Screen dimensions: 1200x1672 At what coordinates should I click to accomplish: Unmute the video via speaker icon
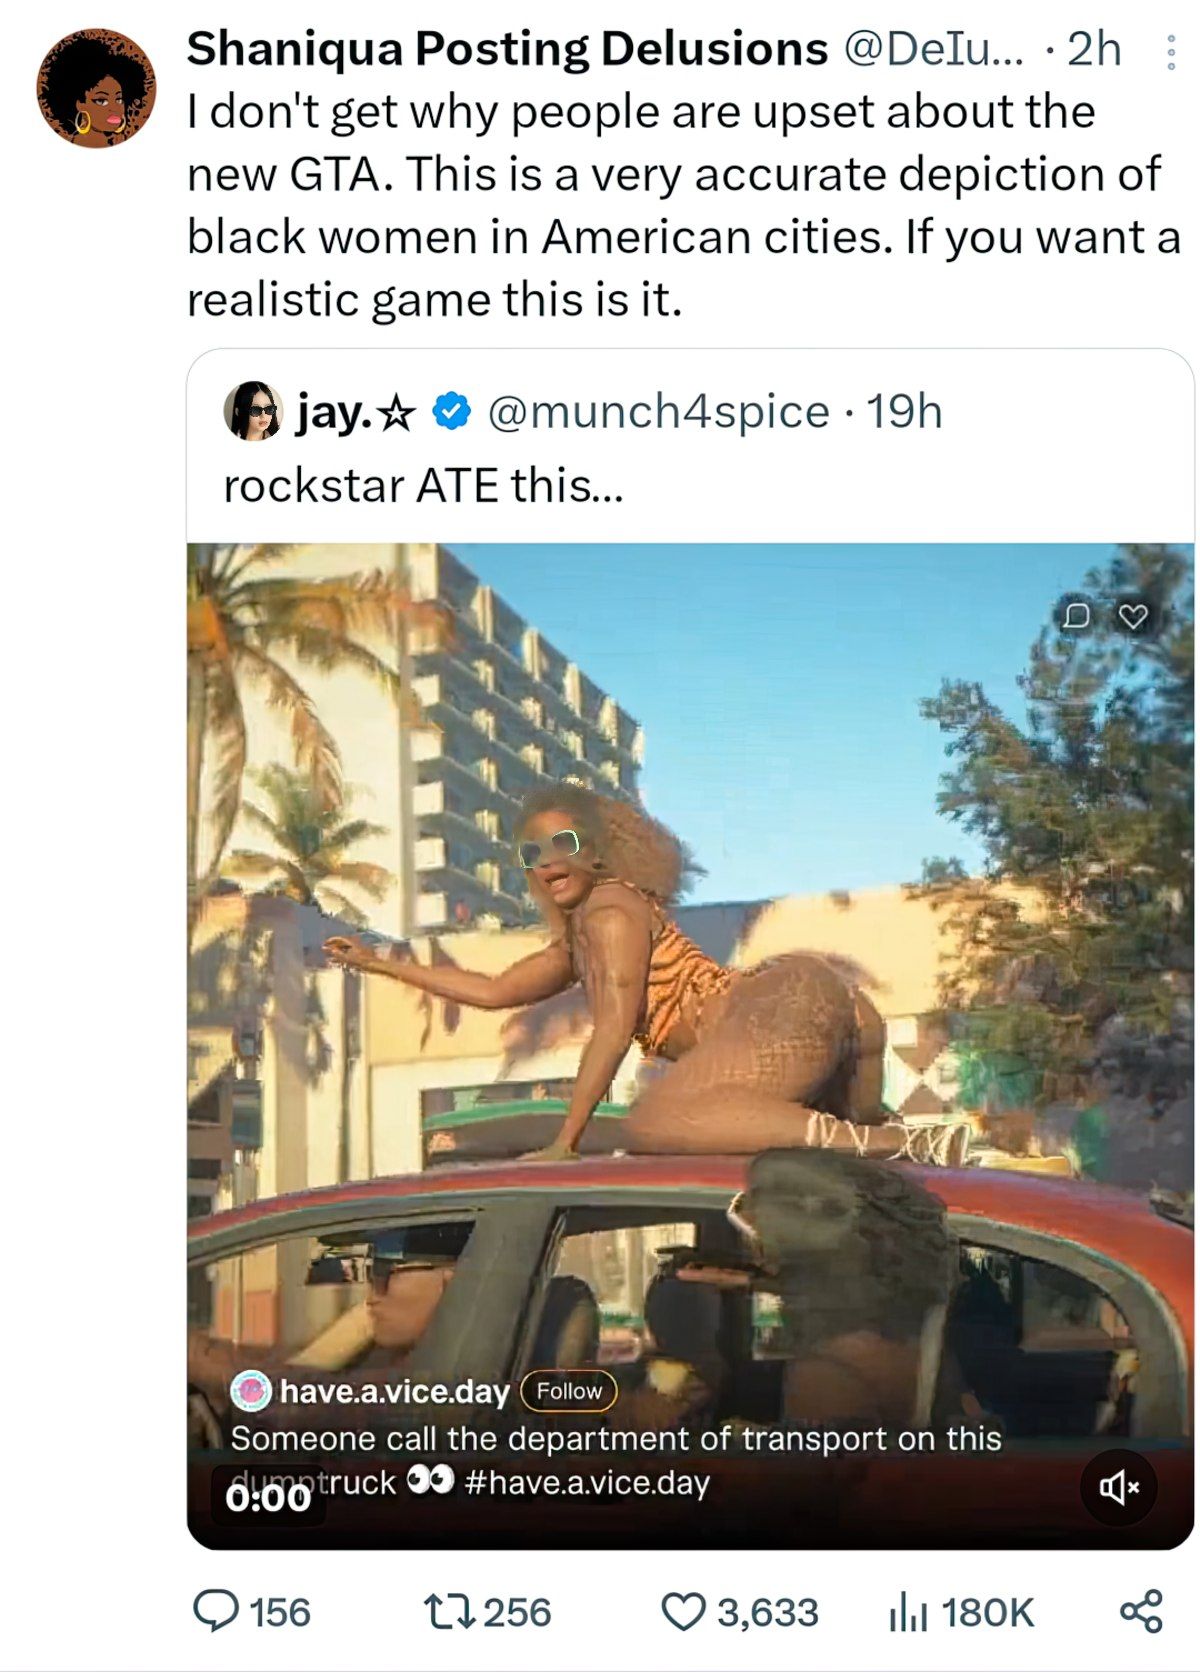[1120, 1487]
